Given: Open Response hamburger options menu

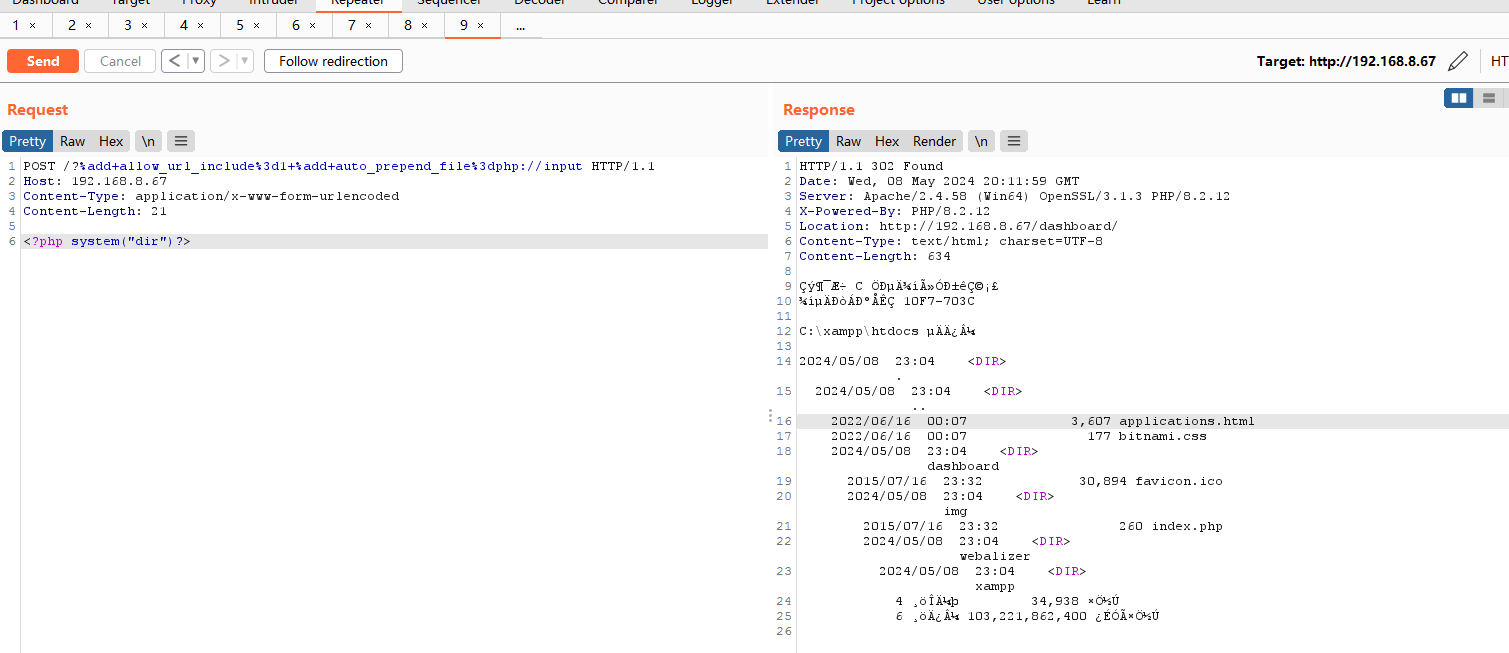Looking at the screenshot, I should coord(1013,141).
